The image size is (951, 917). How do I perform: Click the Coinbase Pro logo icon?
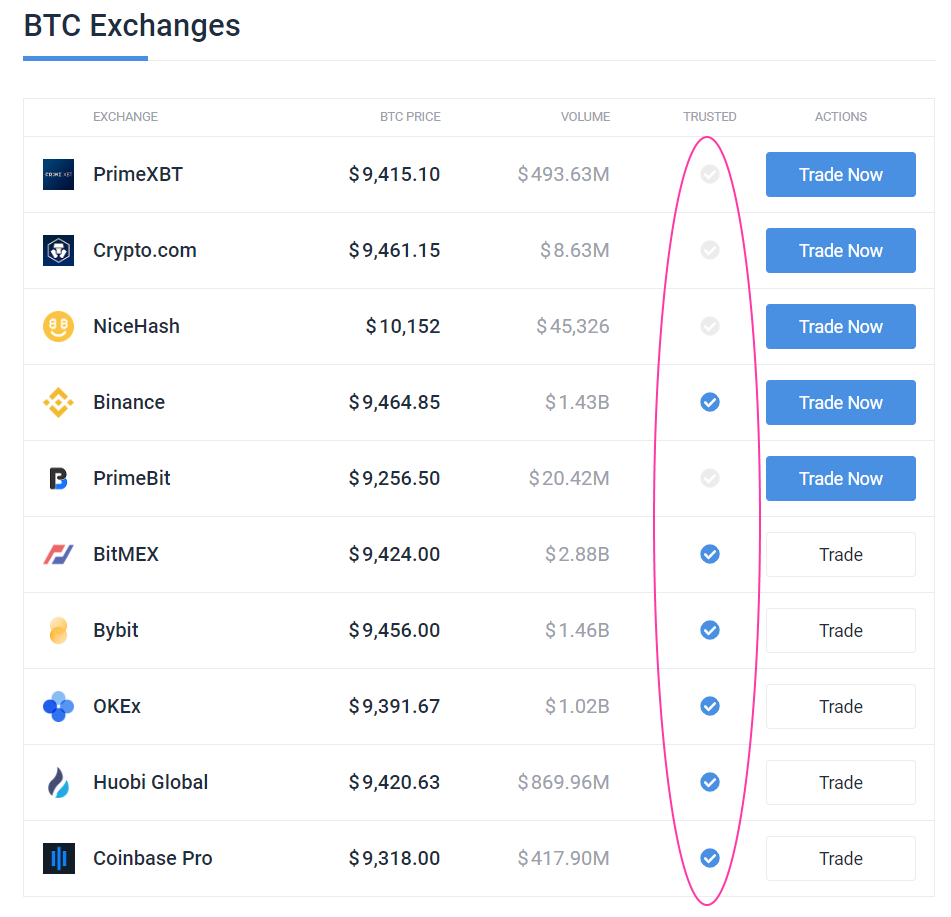[58, 858]
